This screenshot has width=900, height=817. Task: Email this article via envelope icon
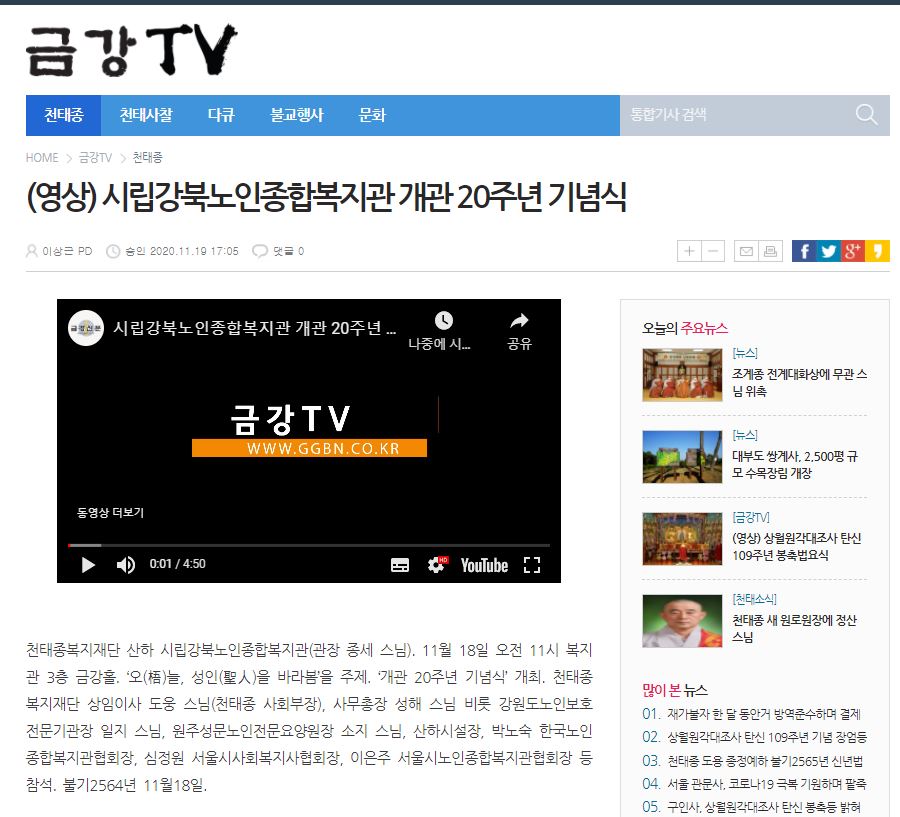[745, 251]
